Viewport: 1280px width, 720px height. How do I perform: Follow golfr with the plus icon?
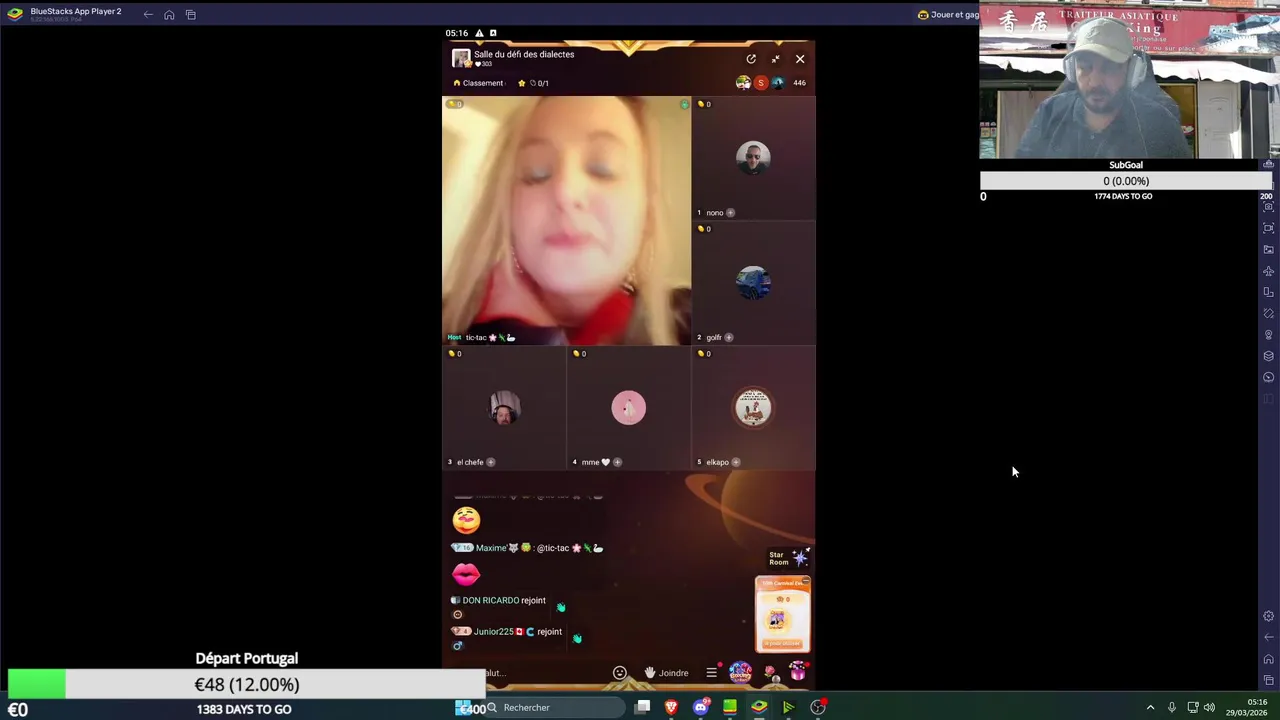(x=728, y=338)
